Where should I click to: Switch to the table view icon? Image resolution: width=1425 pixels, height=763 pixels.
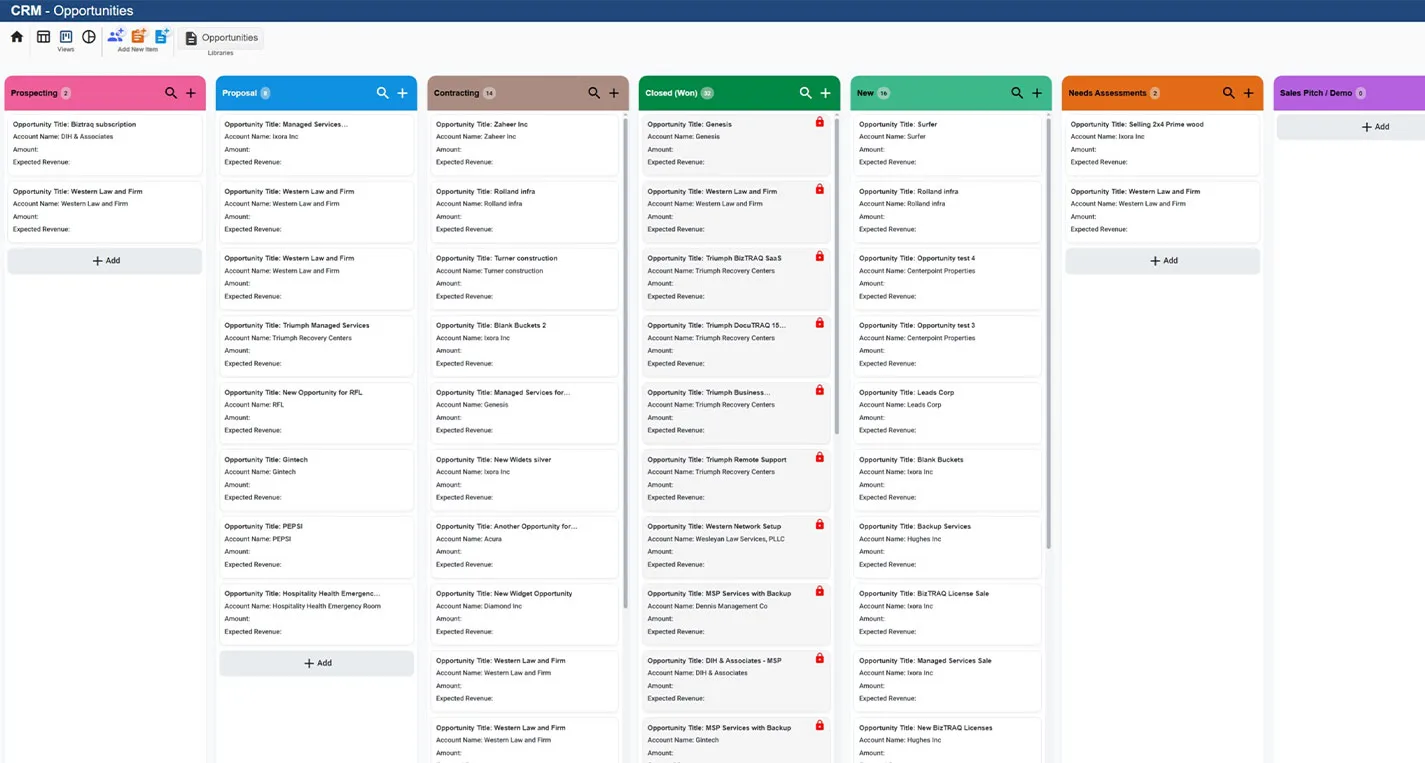point(43,37)
